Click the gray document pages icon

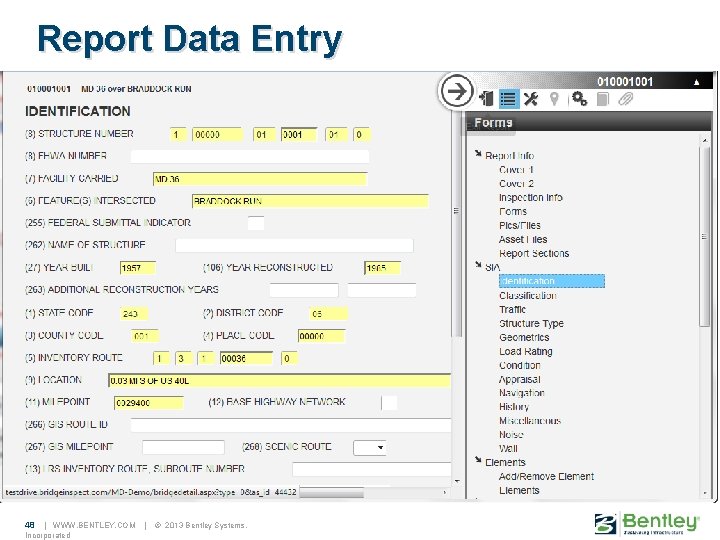point(602,99)
